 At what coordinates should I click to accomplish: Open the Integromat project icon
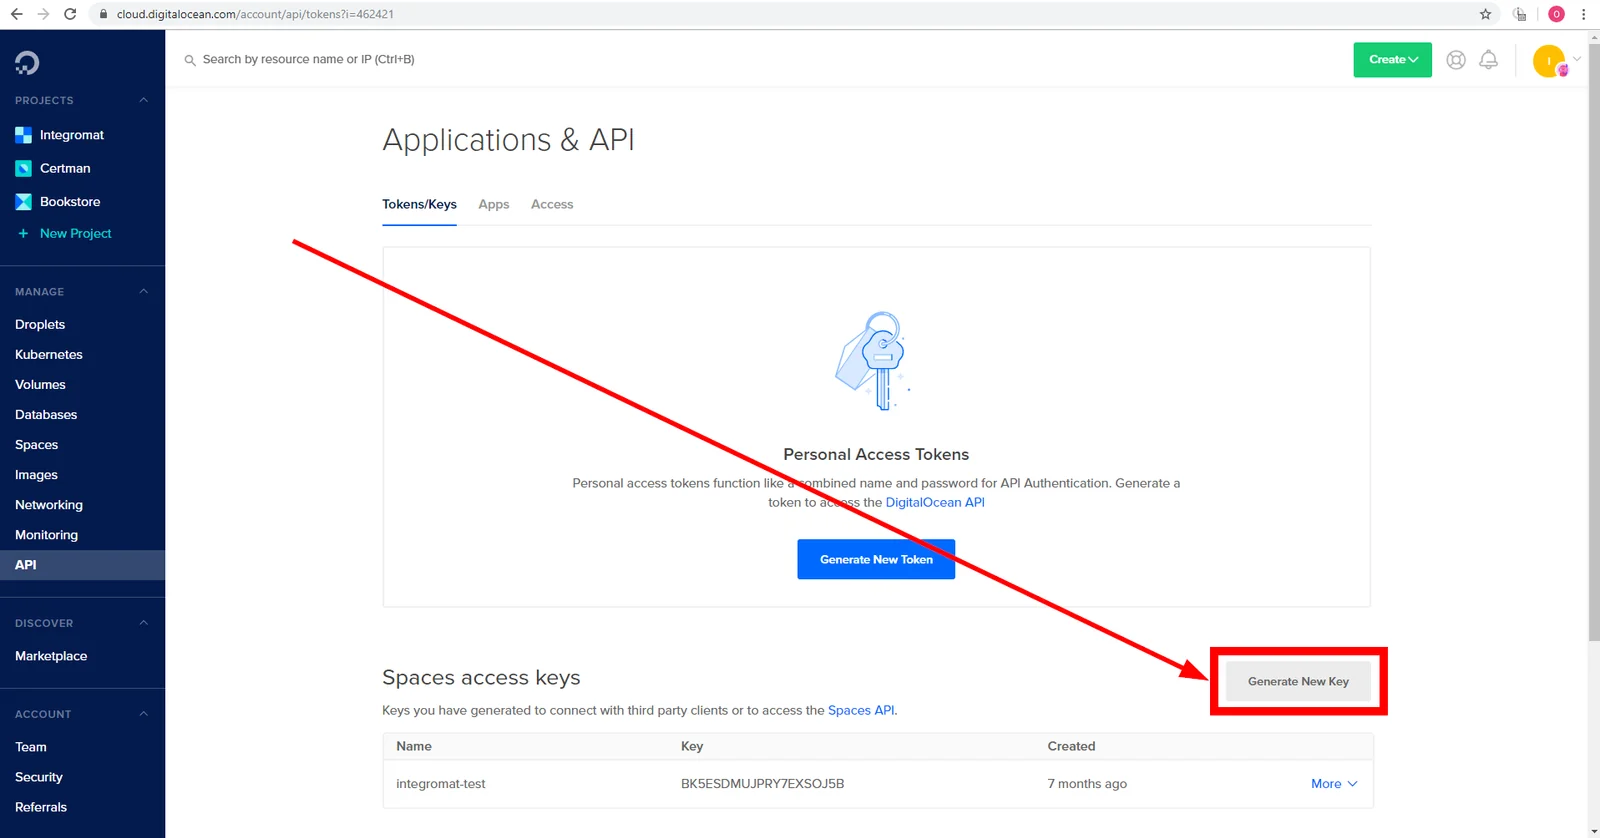pos(23,135)
